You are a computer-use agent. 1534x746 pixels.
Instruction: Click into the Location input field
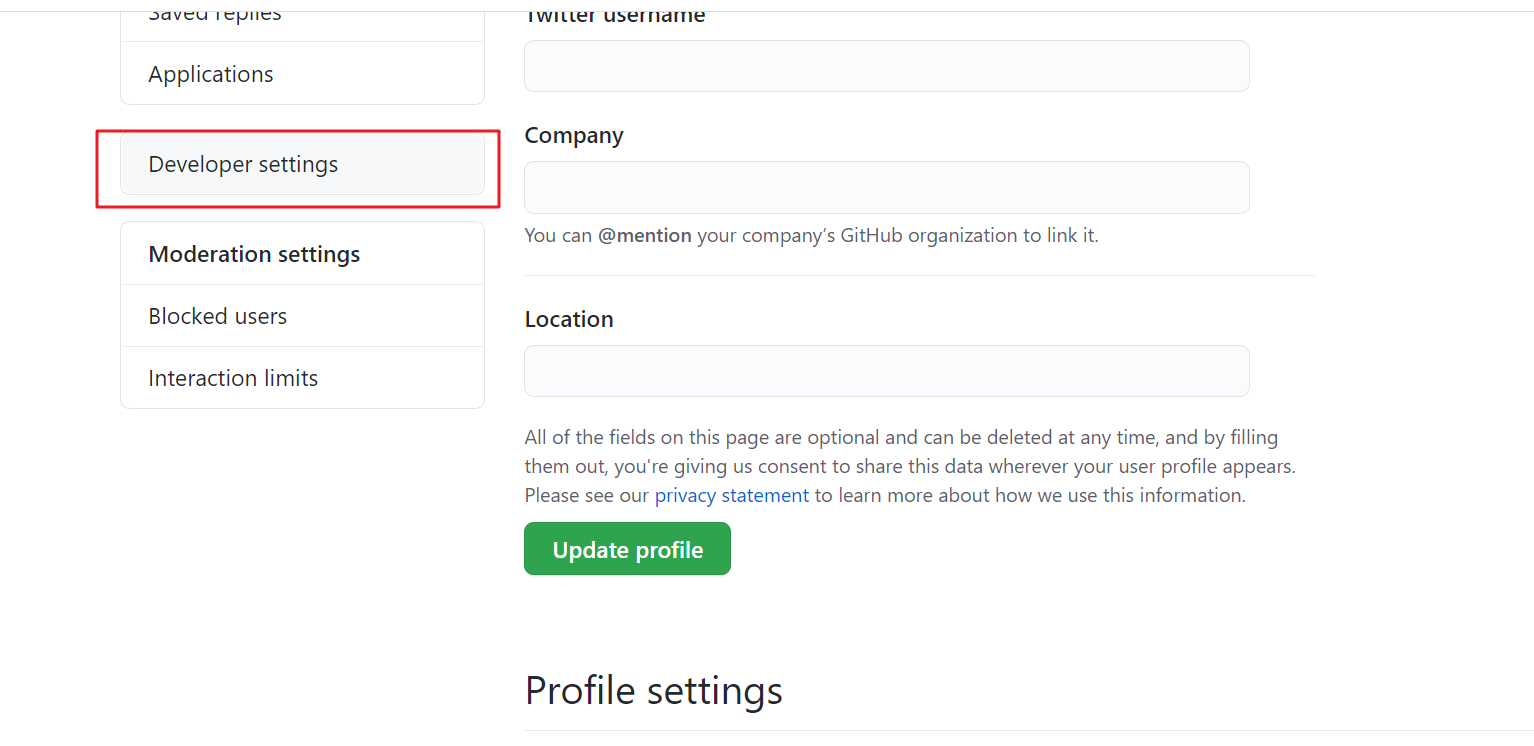pos(887,371)
